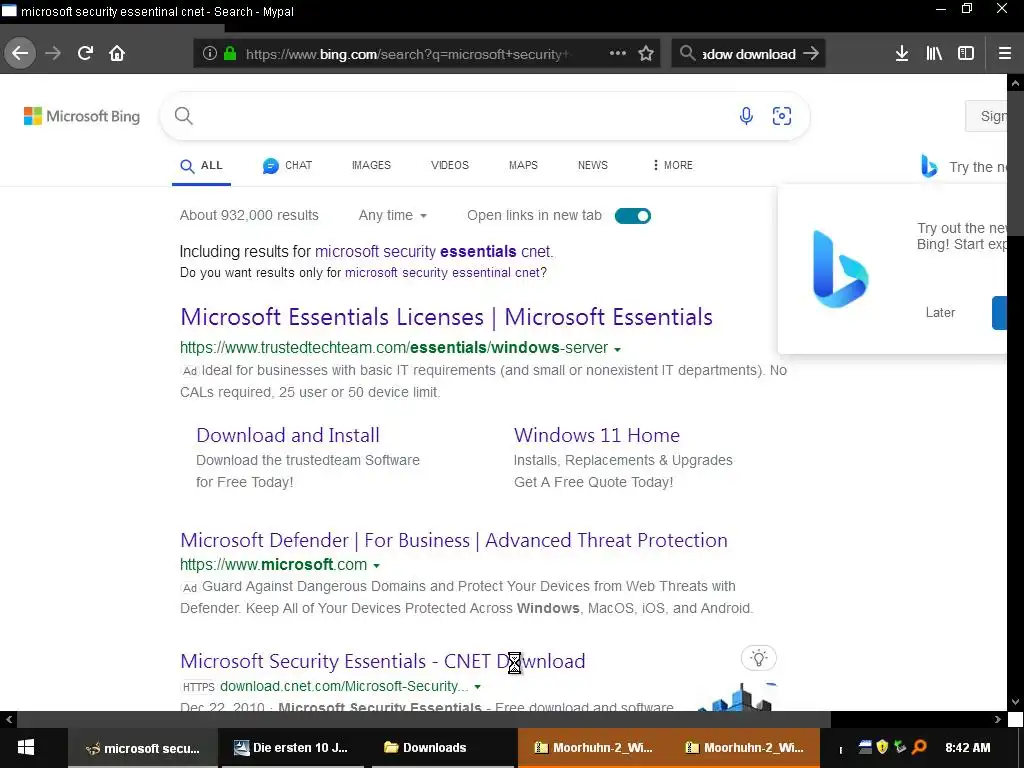Click the browser search box text
The image size is (1024, 768).
tap(748, 54)
